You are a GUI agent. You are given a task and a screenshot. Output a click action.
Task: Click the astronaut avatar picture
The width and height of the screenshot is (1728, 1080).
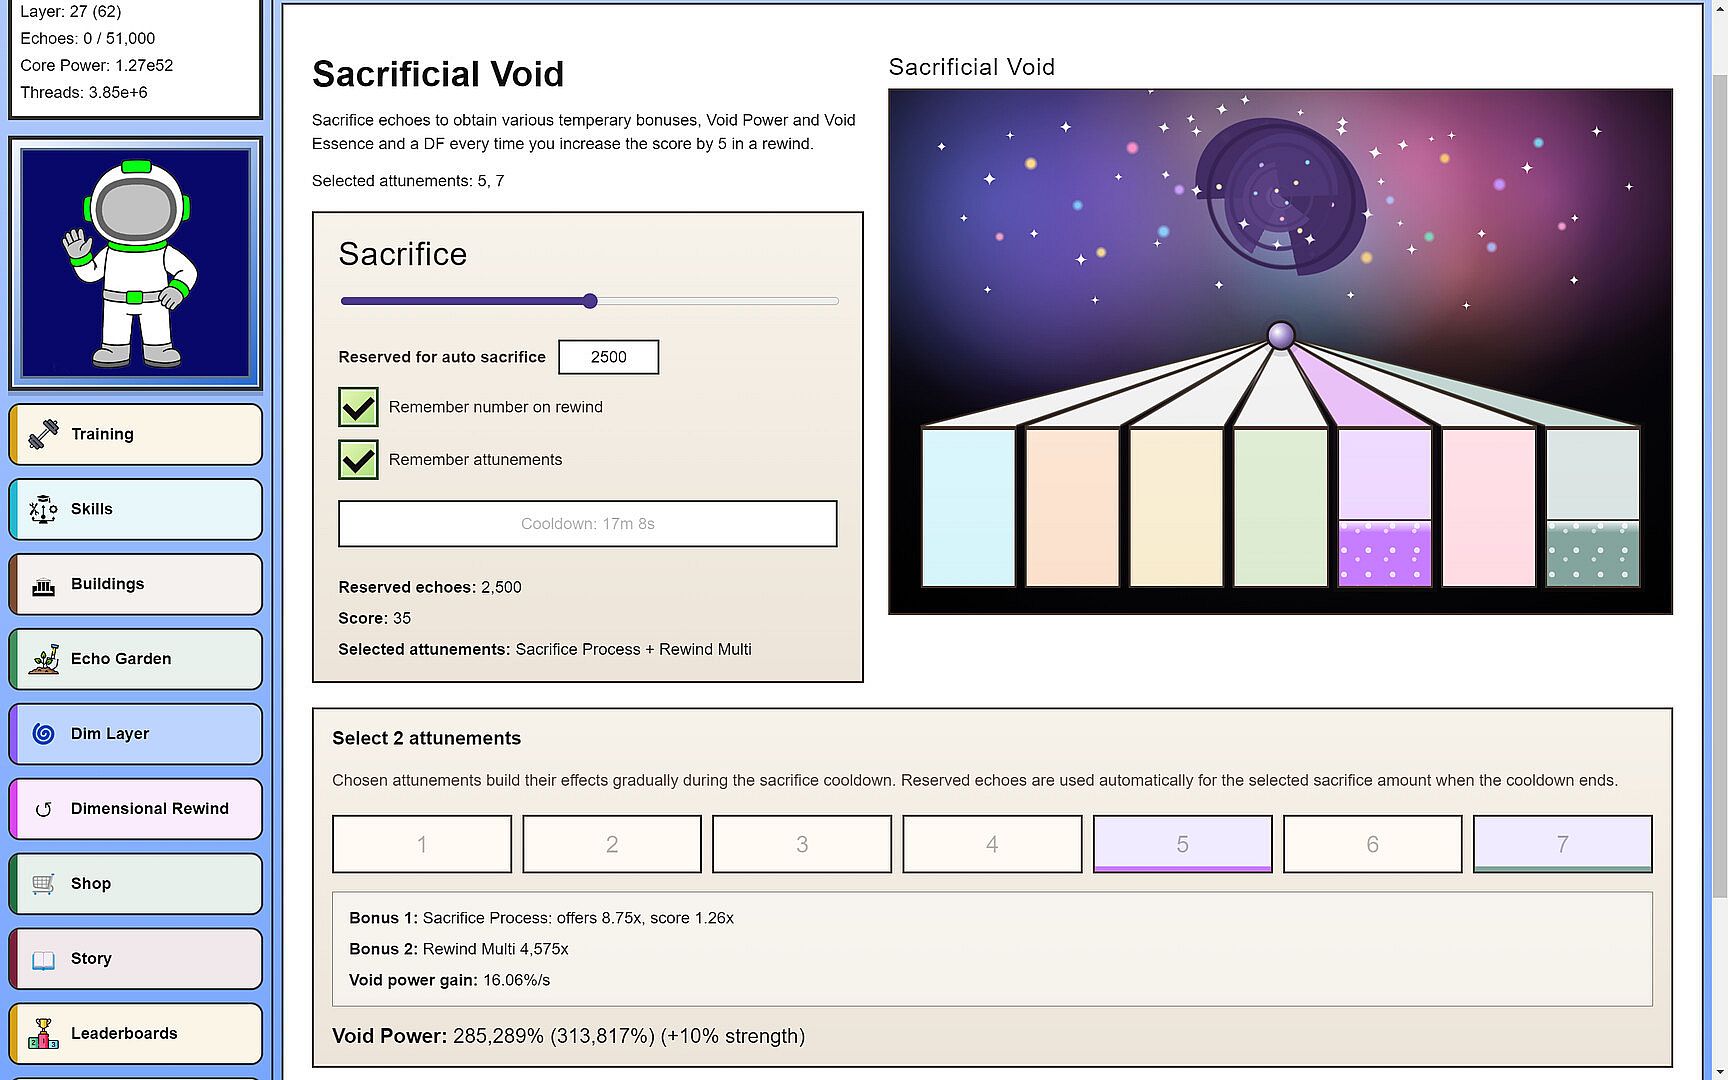click(136, 263)
